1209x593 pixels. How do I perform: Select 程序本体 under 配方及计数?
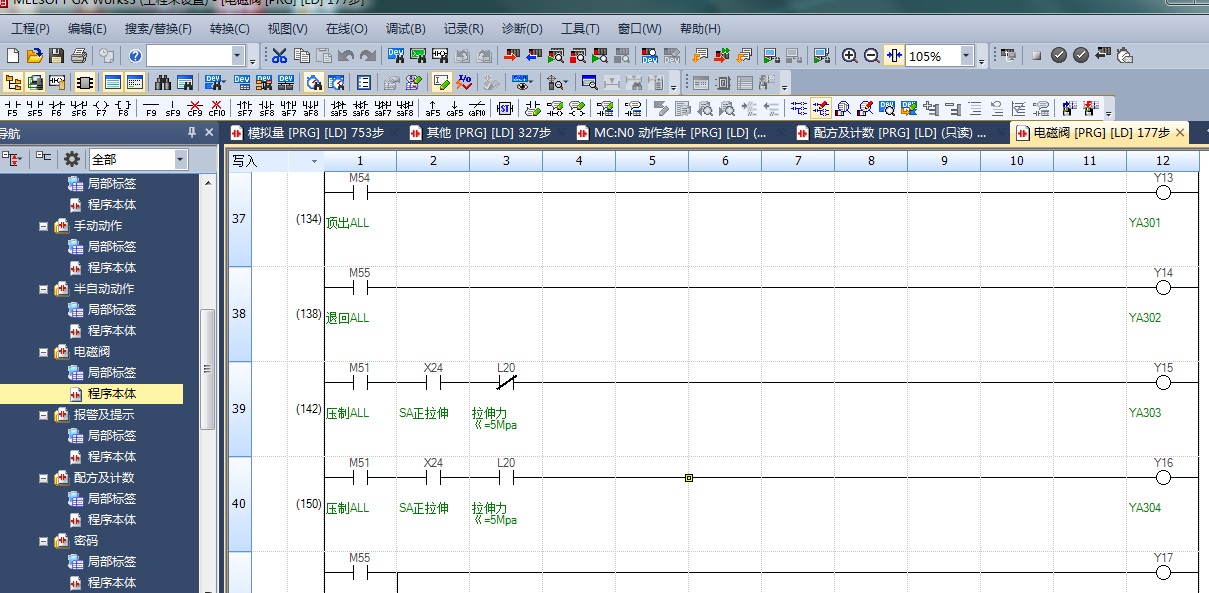tap(111, 520)
